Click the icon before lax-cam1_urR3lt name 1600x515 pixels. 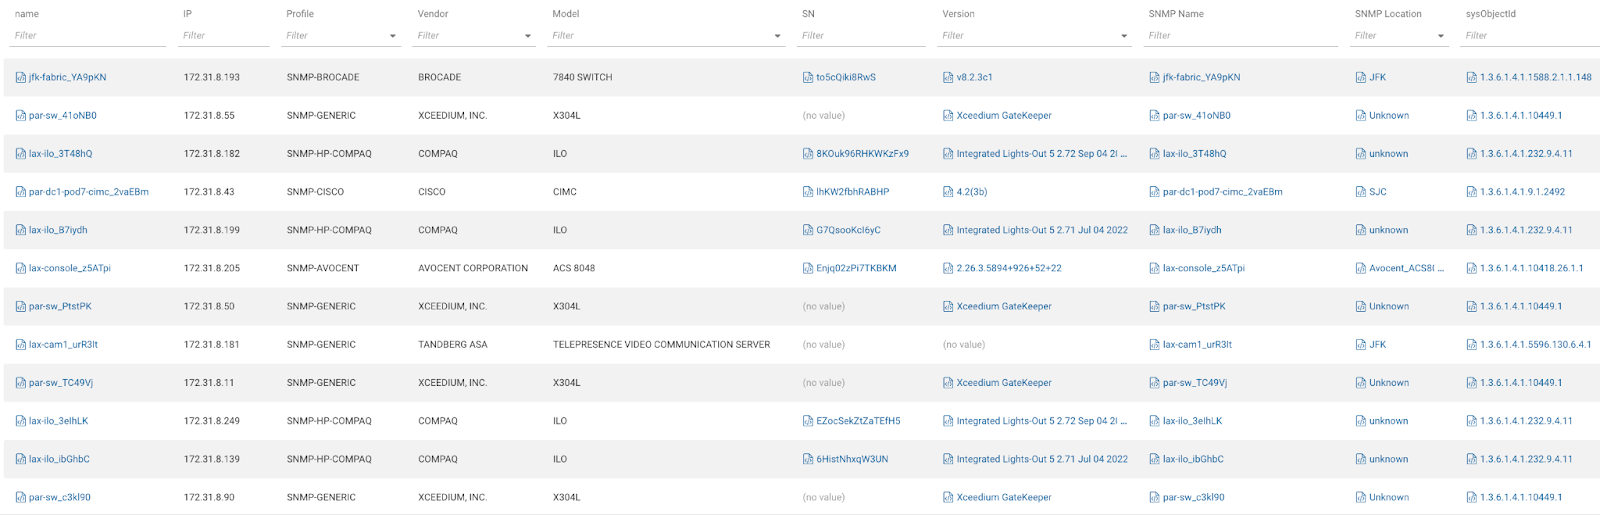(x=21, y=345)
